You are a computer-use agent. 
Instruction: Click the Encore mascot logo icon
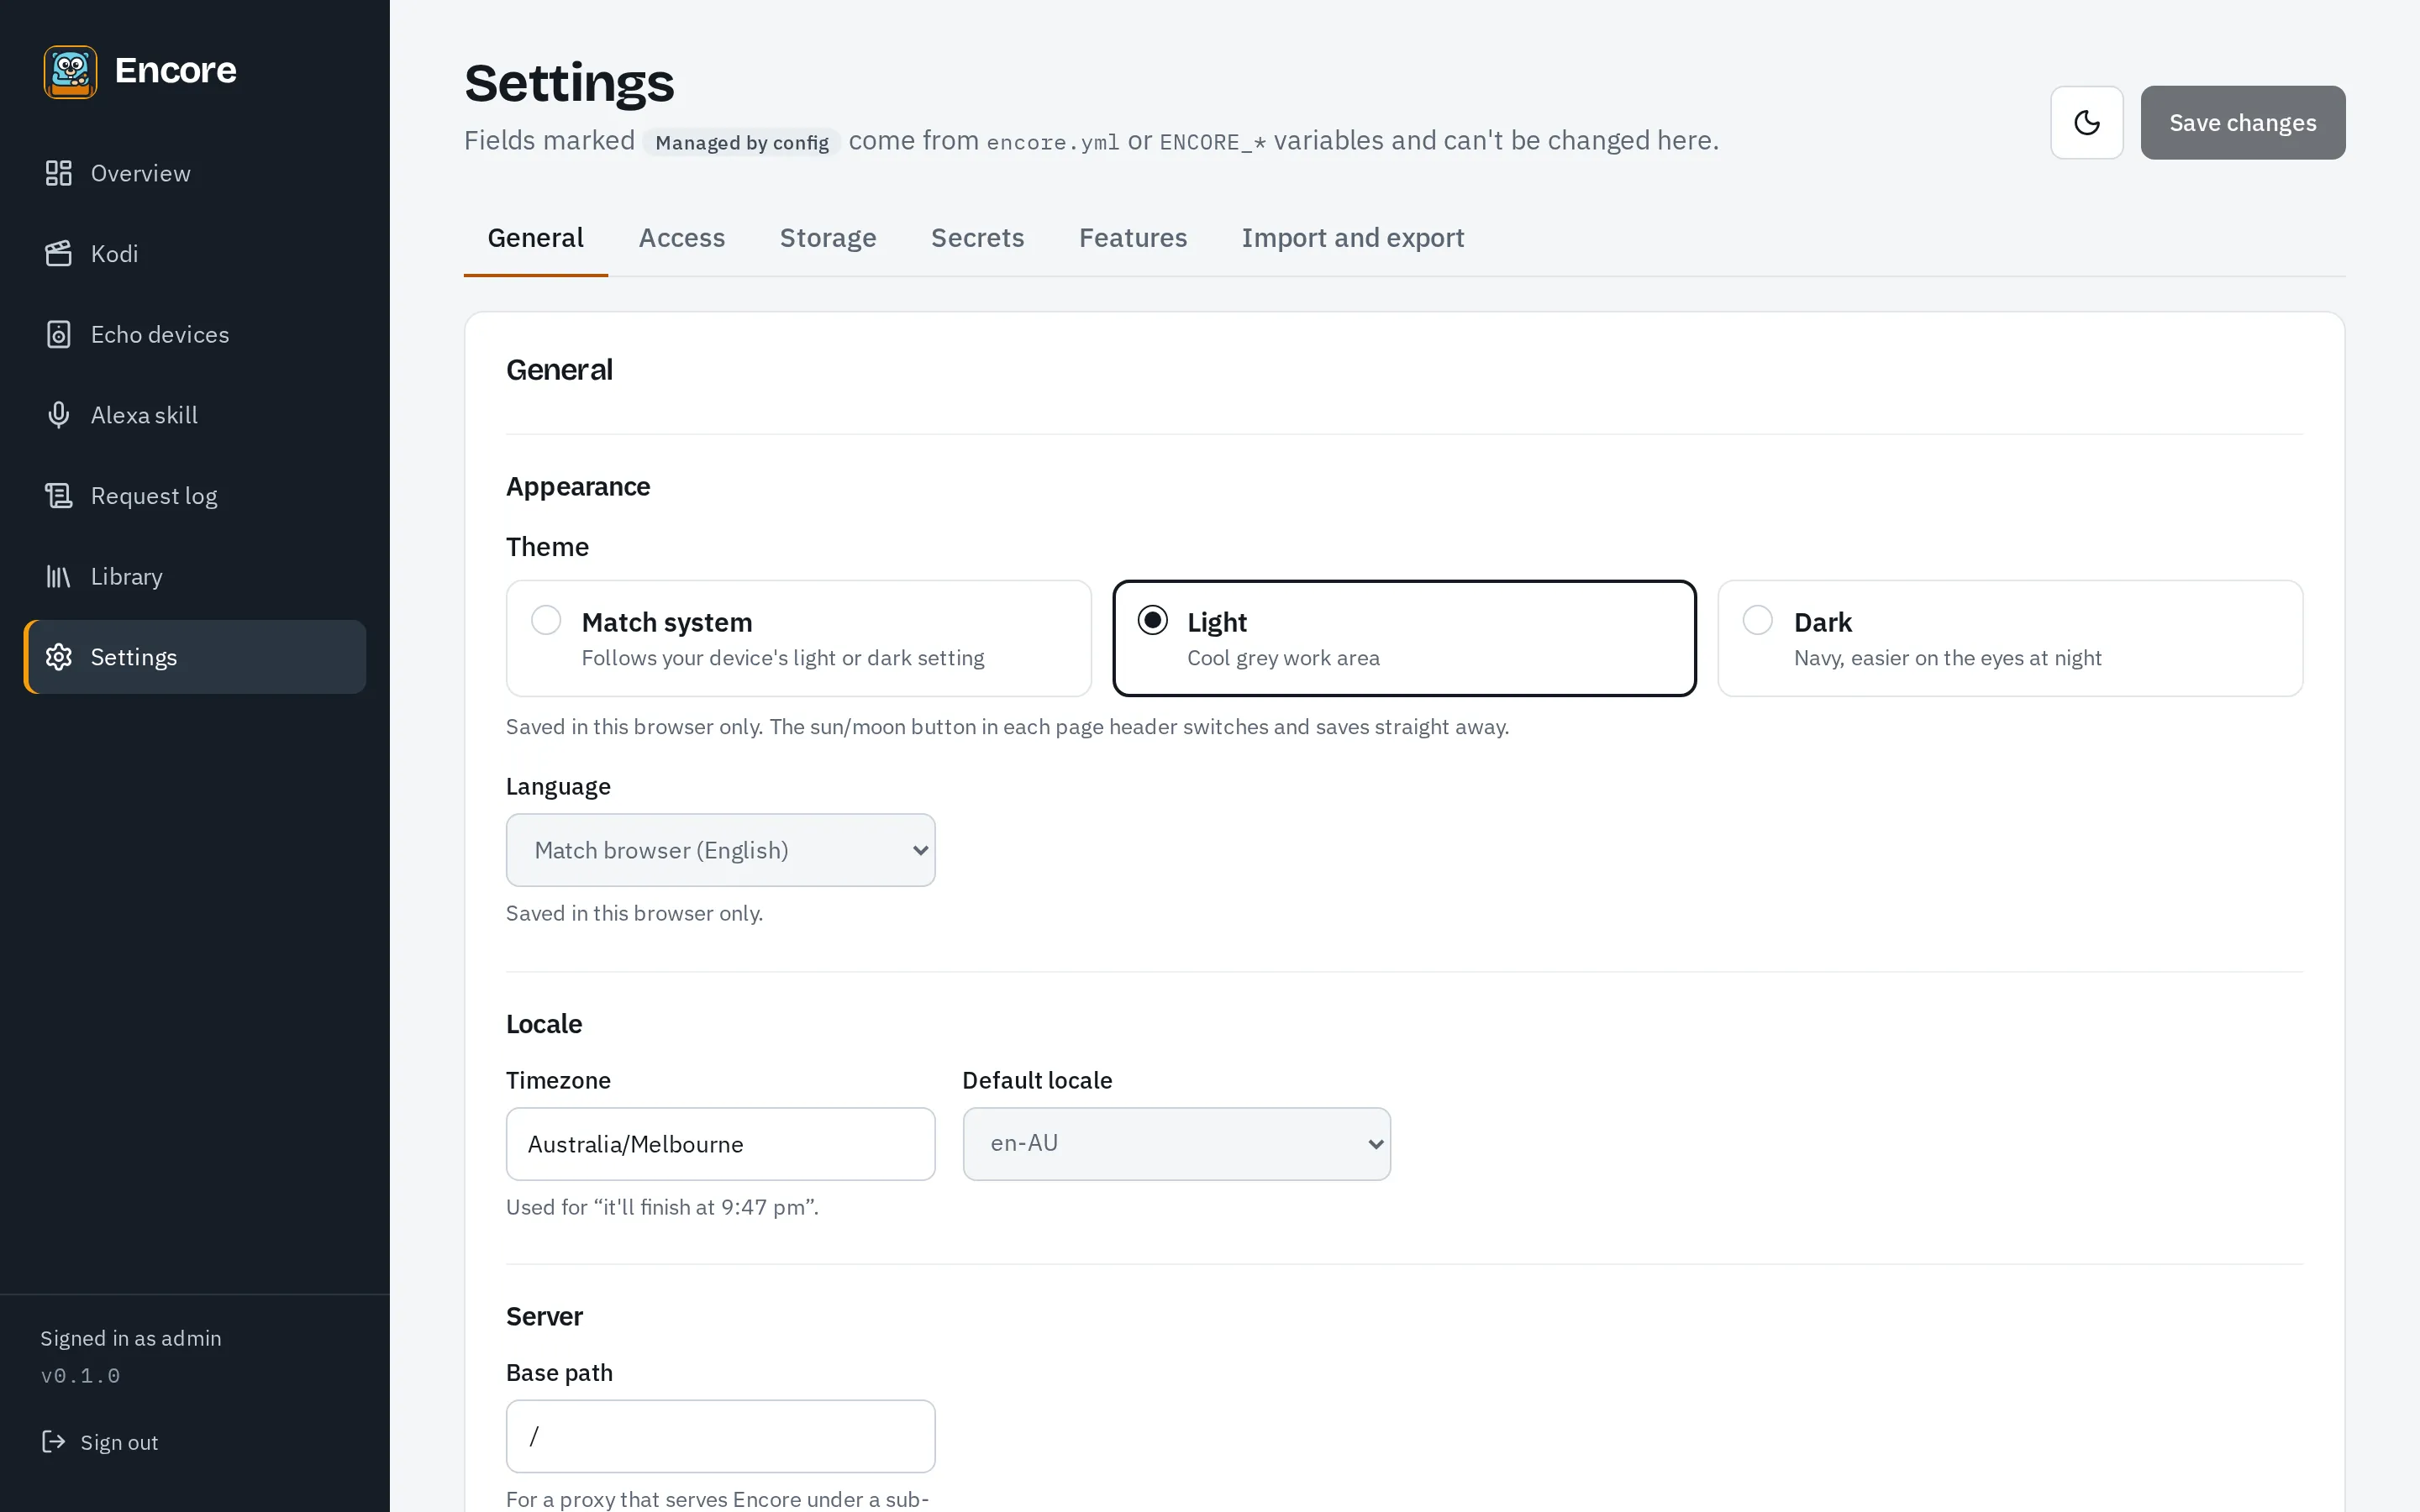pos(70,71)
